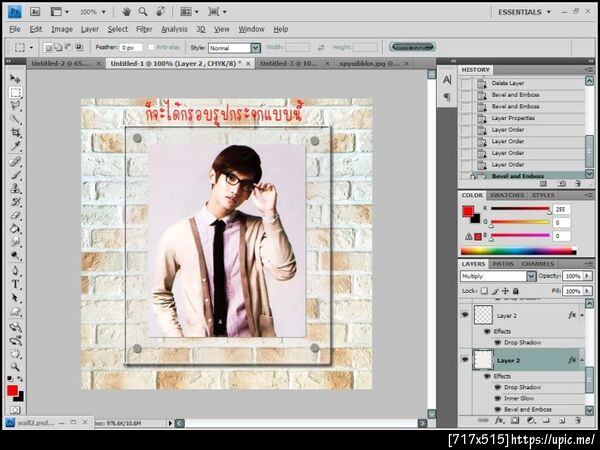Click Add to selection option
600x450 pixels.
click(58, 47)
